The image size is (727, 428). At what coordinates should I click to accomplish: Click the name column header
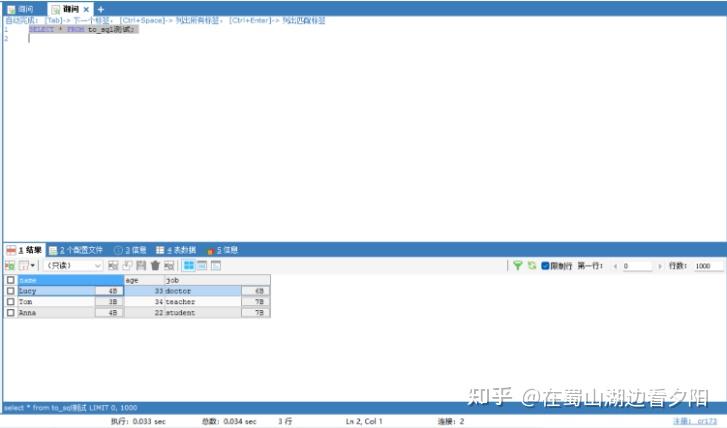tap(70, 280)
